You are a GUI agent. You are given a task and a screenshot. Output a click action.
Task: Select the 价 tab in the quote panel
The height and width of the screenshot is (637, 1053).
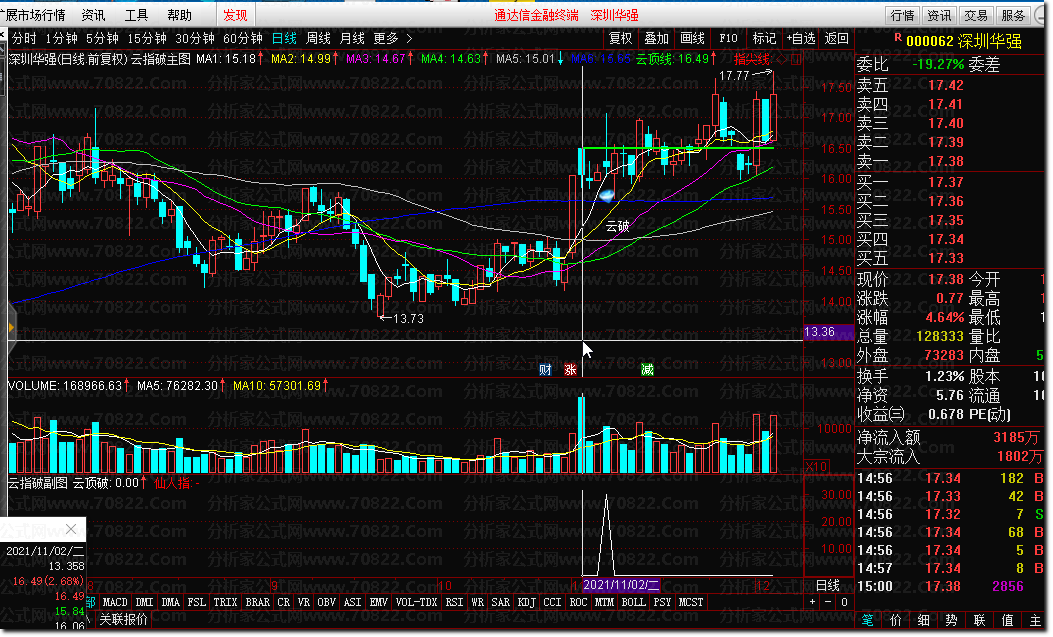(896, 621)
